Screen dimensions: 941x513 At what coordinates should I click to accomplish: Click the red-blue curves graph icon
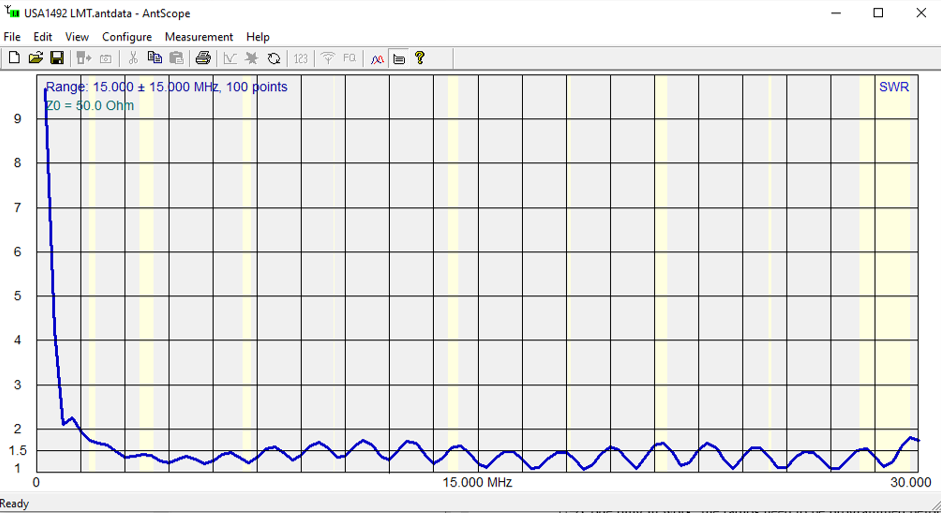click(x=377, y=58)
